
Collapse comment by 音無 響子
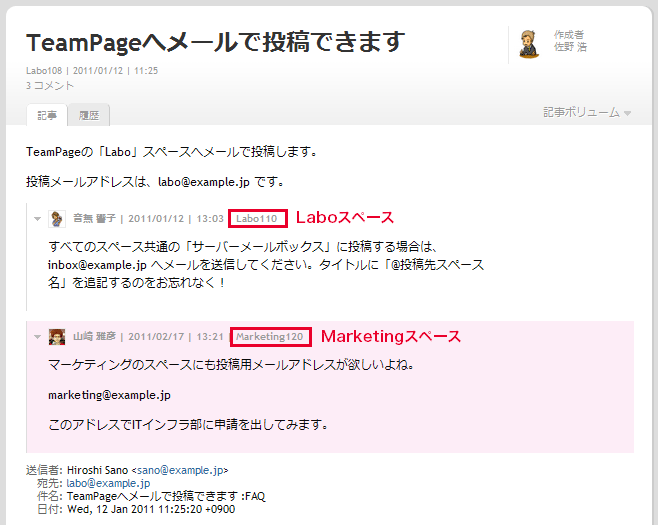pos(37,219)
